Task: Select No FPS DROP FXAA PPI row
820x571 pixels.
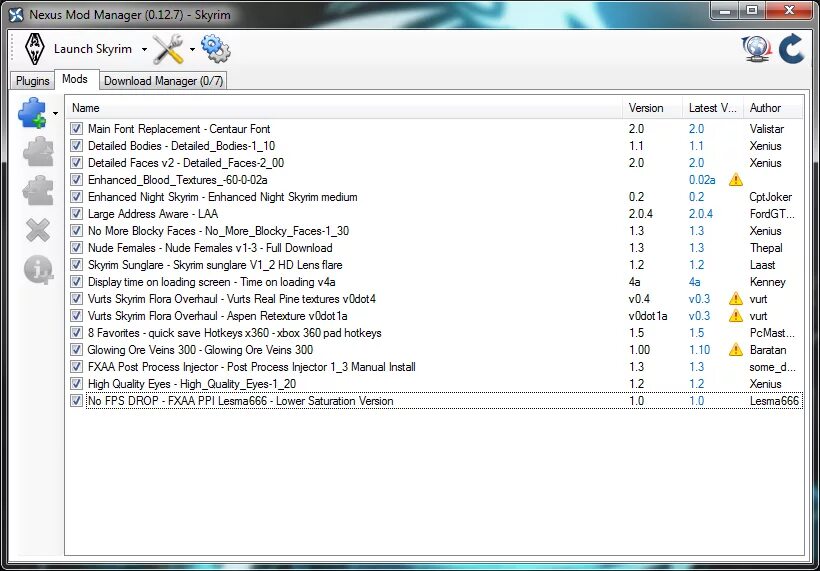Action: click(435, 401)
